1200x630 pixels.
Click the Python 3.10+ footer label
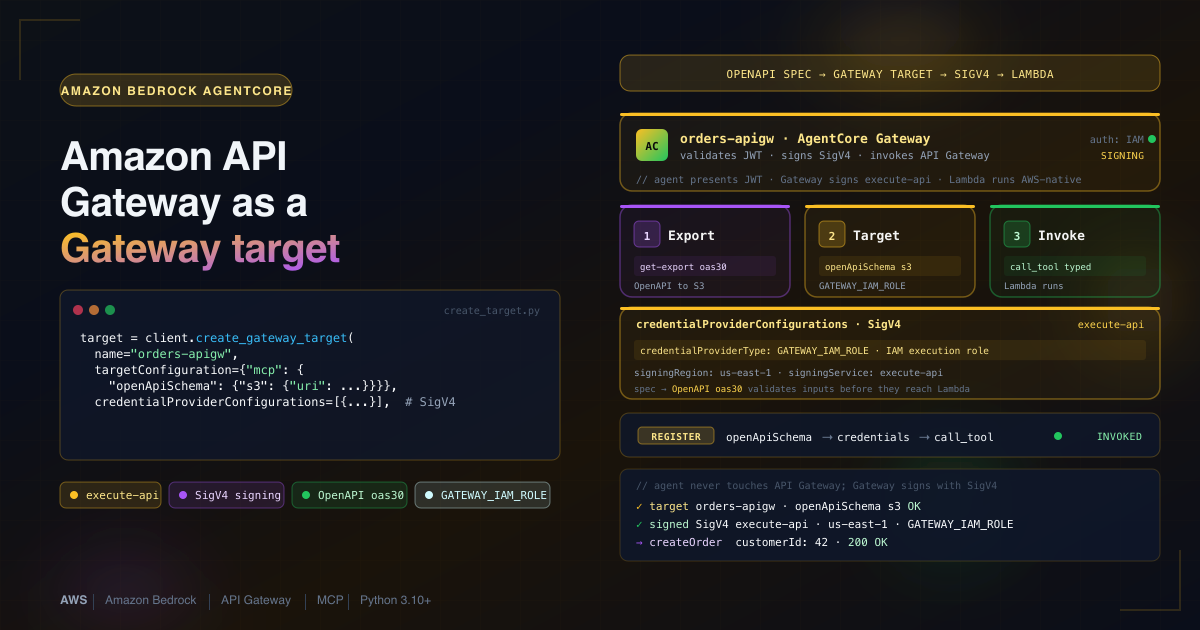[396, 600]
